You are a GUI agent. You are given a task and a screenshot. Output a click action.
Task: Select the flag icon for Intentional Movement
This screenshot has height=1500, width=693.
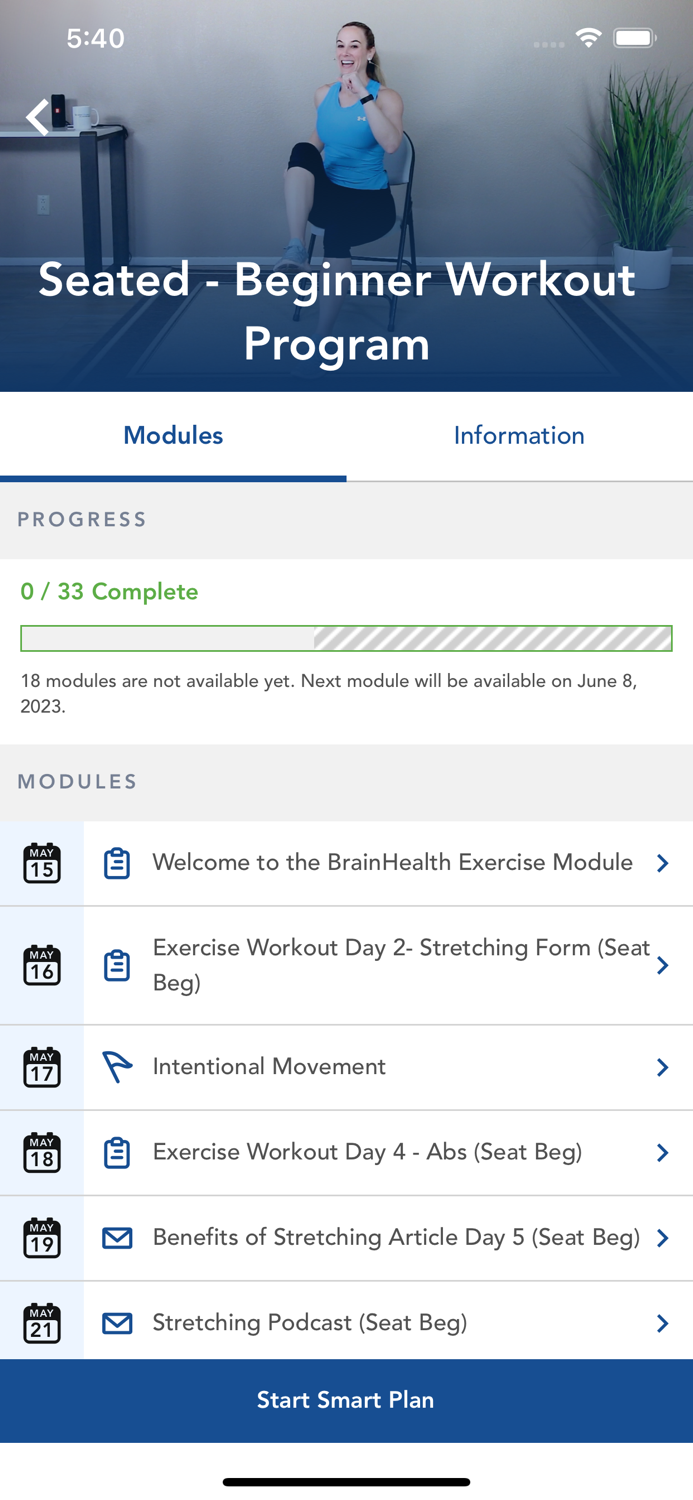(117, 1067)
